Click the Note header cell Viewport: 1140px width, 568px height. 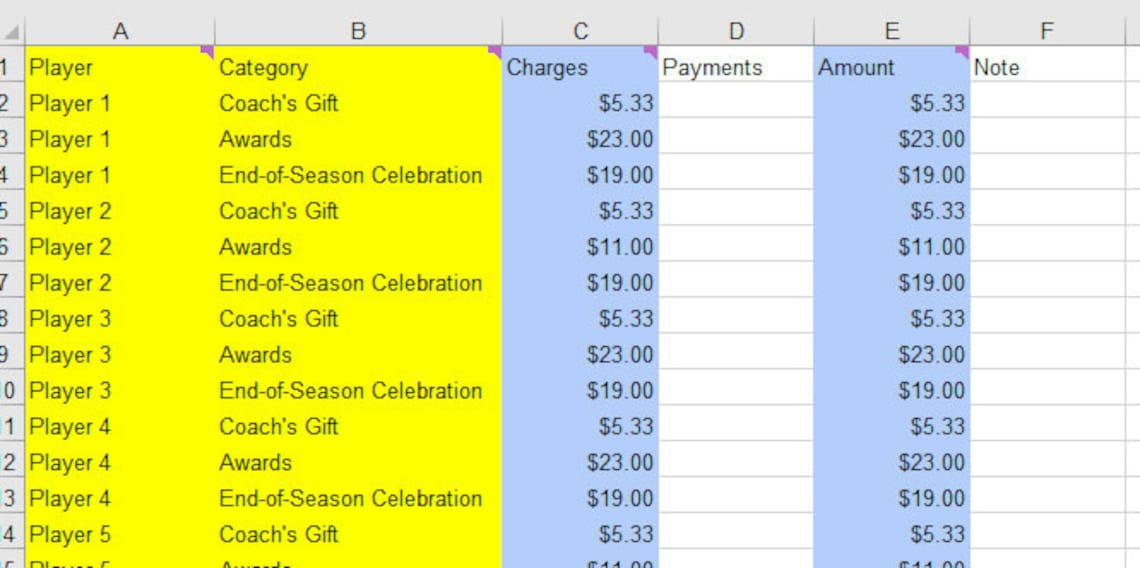point(1048,68)
